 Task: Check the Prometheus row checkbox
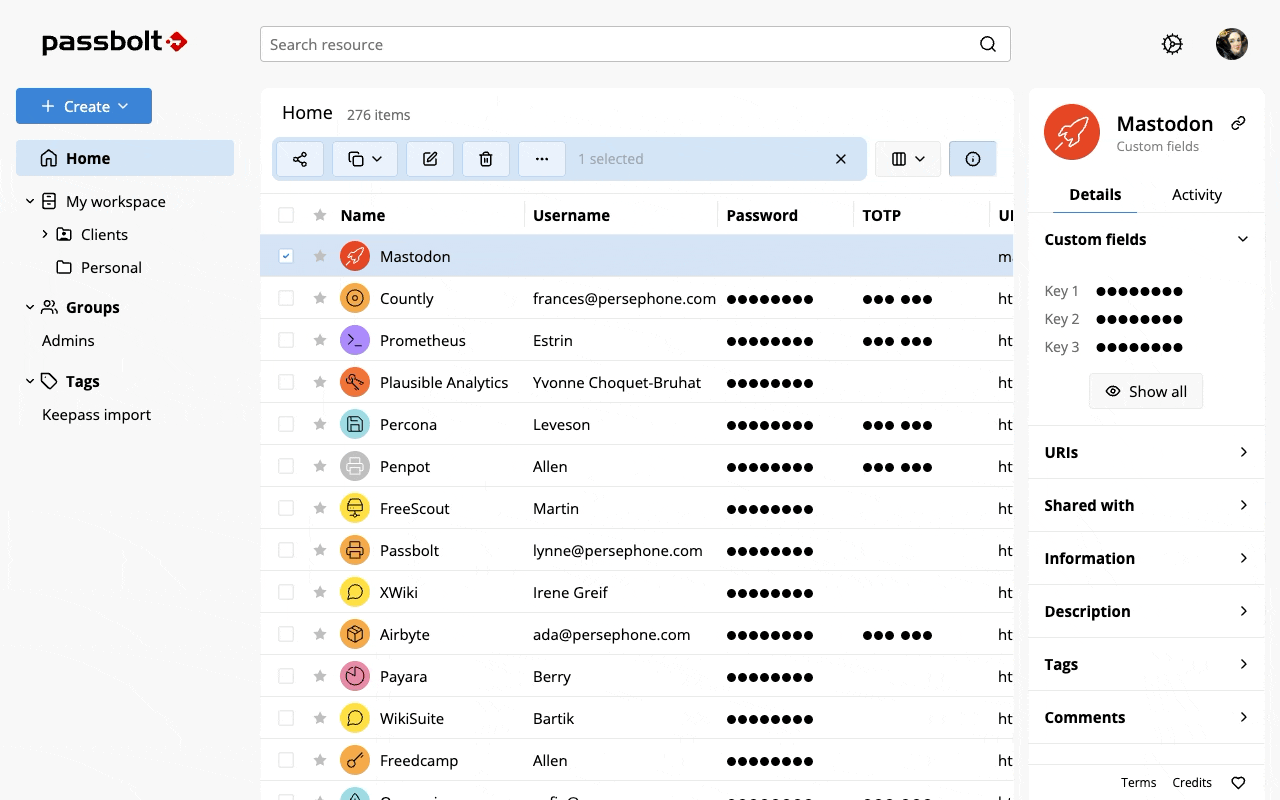tap(286, 340)
